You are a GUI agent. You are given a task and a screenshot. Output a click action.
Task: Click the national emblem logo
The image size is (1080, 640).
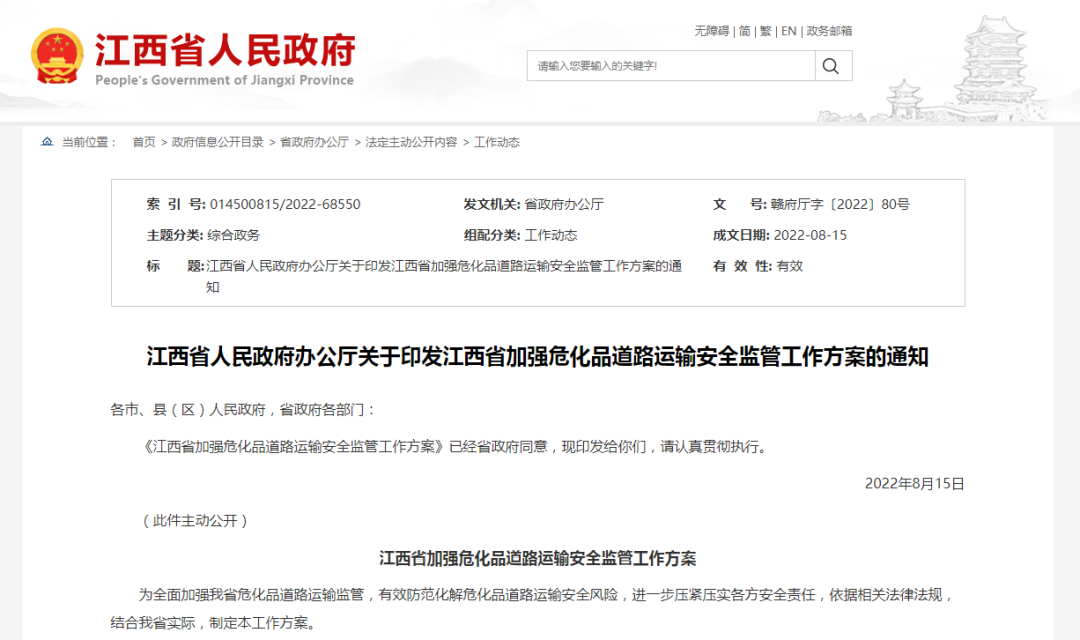click(x=57, y=57)
